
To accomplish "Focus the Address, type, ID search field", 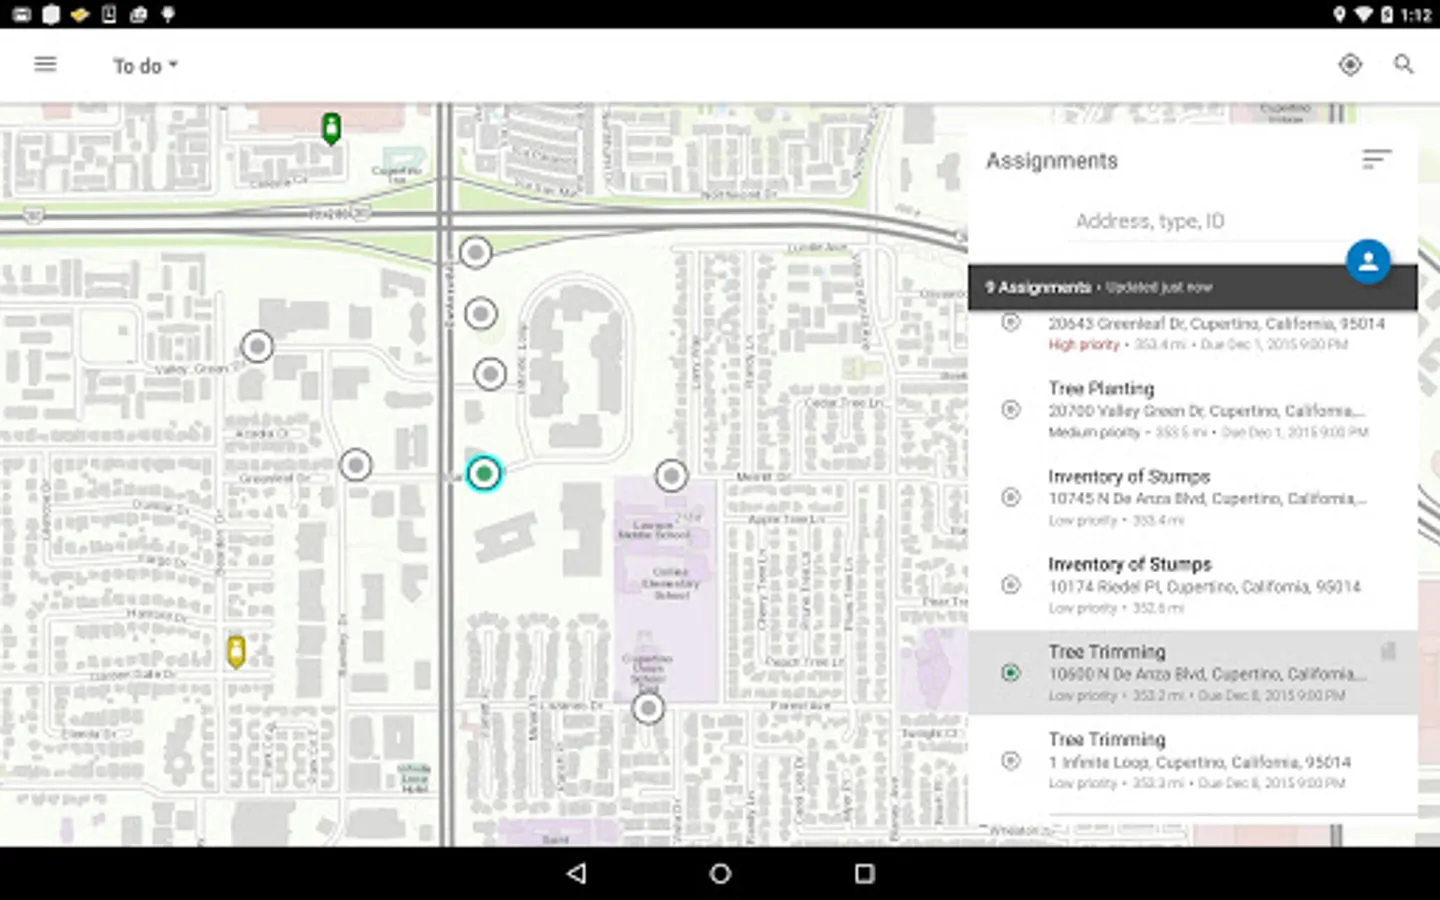I will pyautogui.click(x=1205, y=221).
